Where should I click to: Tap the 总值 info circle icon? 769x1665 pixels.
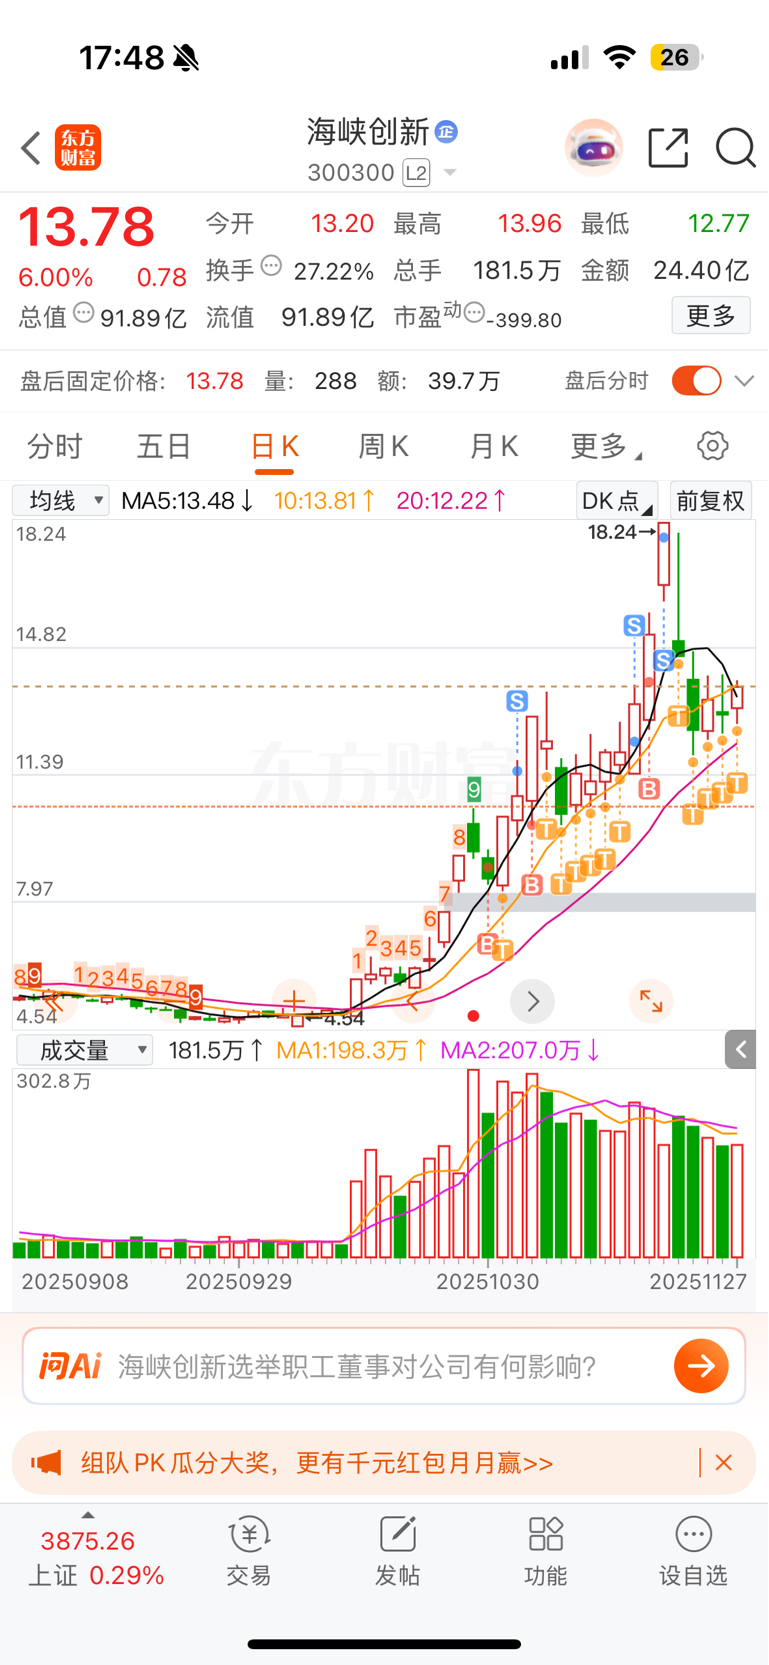click(x=84, y=313)
